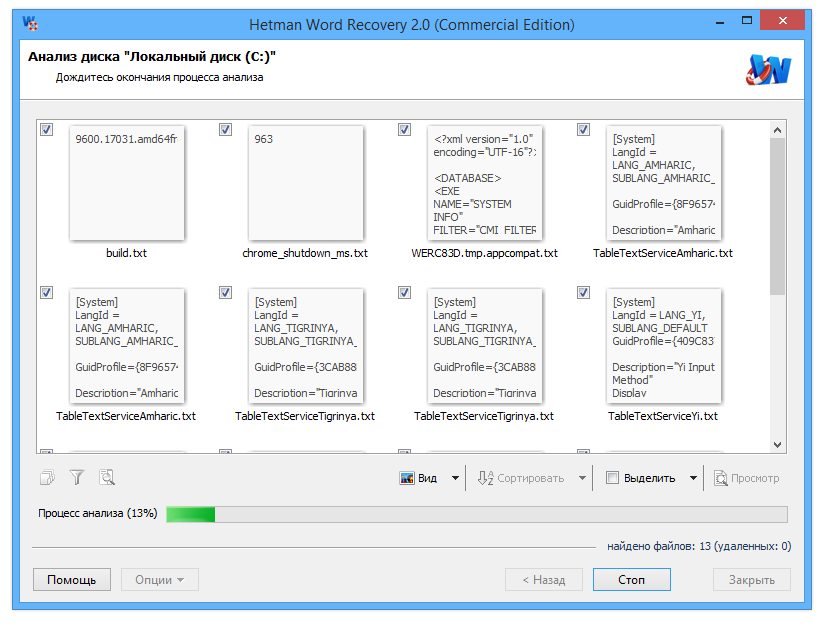The image size is (832, 629).
Task: Click the WERC83D.tmp.appcompat.txt file name
Action: [x=484, y=253]
